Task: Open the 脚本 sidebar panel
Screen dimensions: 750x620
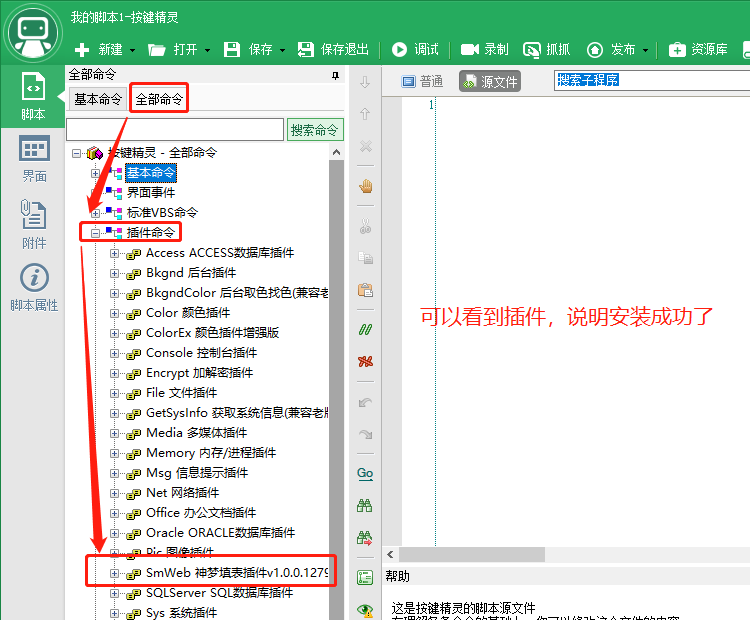Action: tap(33, 96)
